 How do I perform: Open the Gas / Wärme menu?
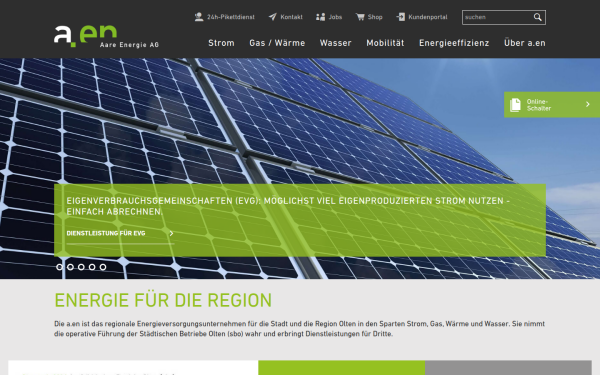click(x=277, y=43)
